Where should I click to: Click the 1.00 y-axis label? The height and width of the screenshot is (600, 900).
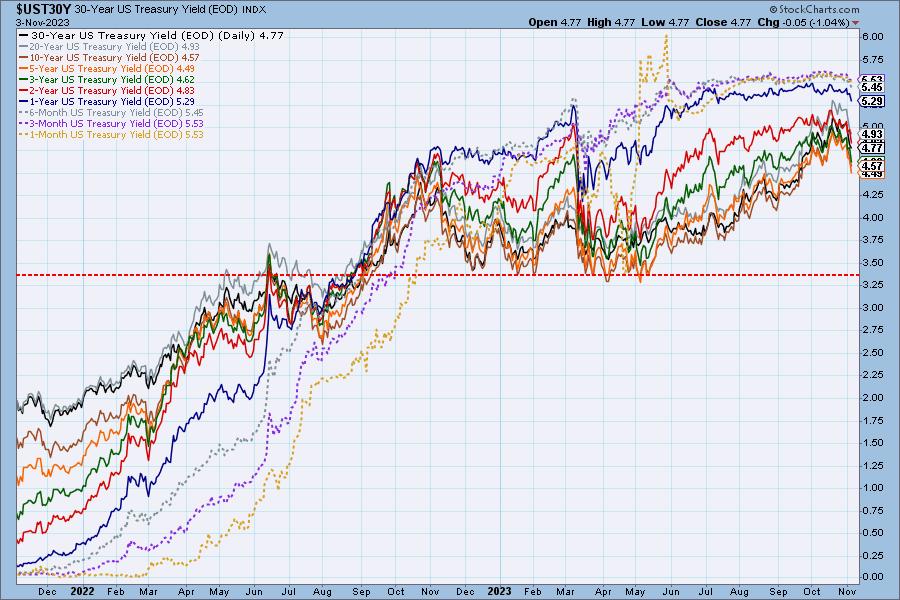pos(872,487)
